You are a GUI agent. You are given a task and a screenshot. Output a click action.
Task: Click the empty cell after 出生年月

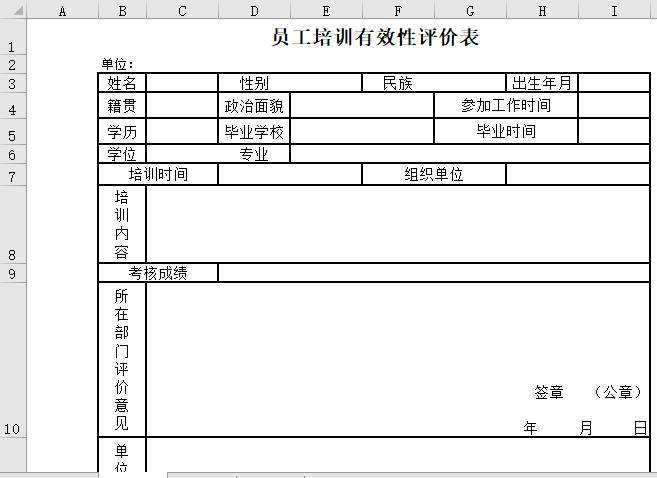(x=613, y=83)
